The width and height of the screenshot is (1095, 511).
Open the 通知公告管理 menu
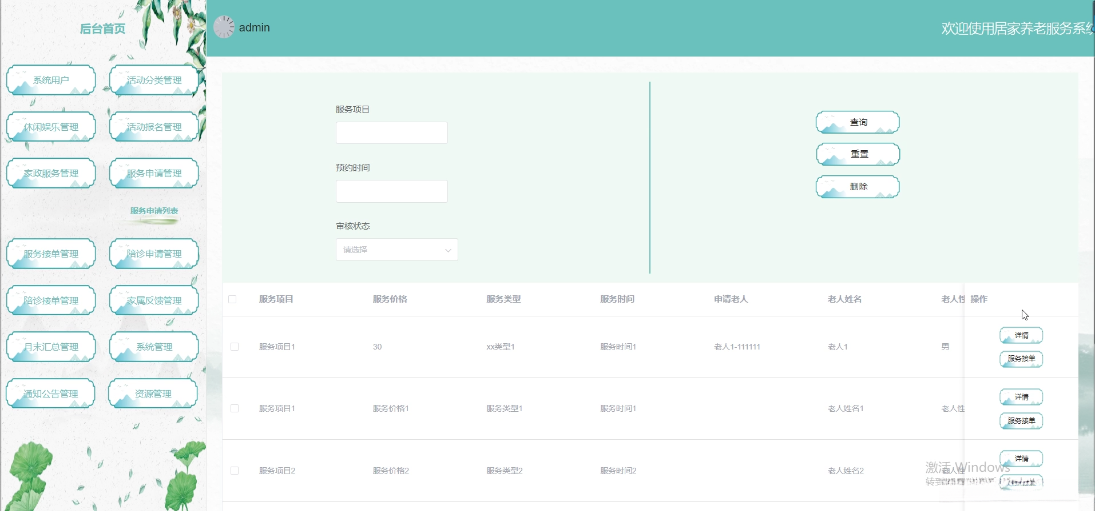[51, 394]
